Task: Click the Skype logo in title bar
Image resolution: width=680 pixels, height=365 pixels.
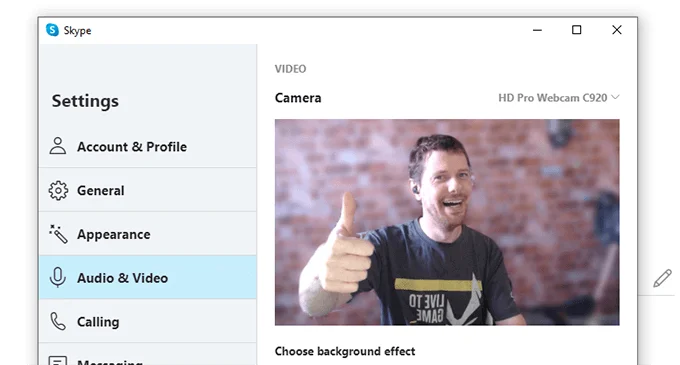Action: 52,30
